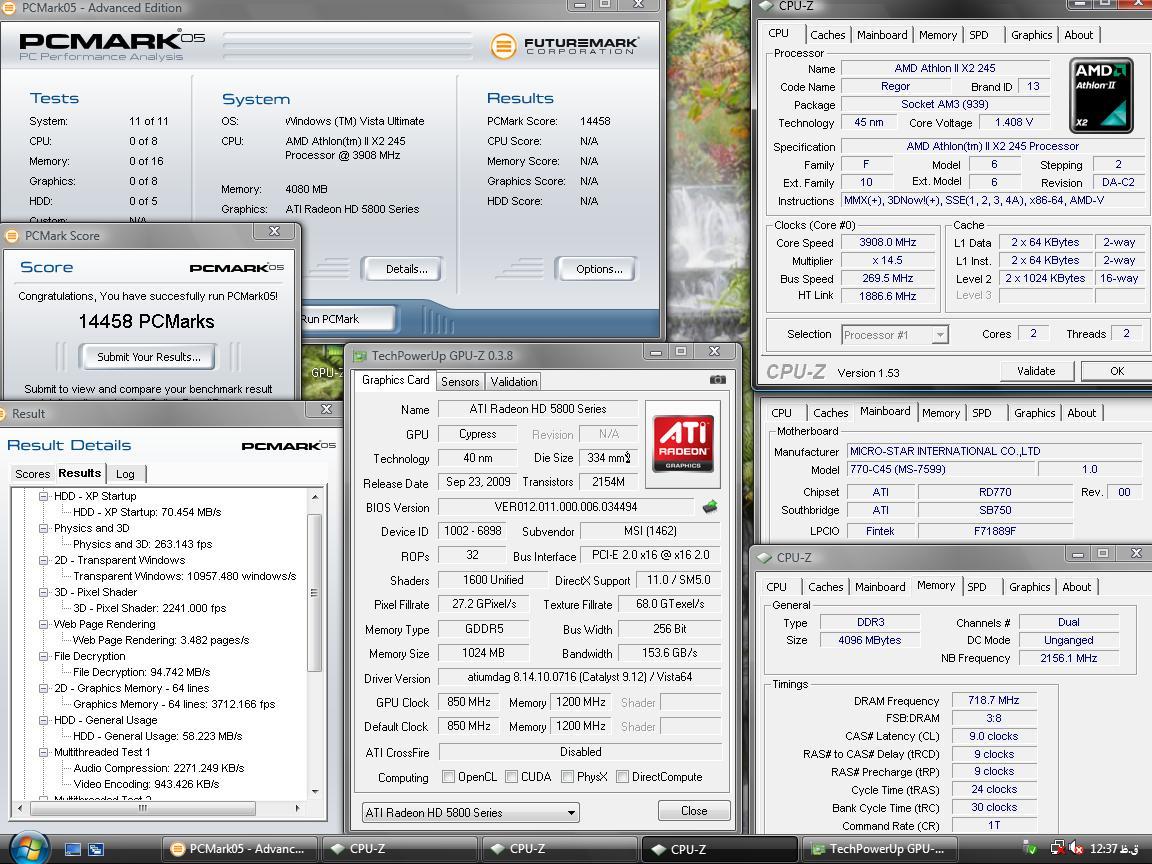This screenshot has width=1152, height=864.
Task: Click the scroll right arrow in Result Details
Action: (x=297, y=808)
